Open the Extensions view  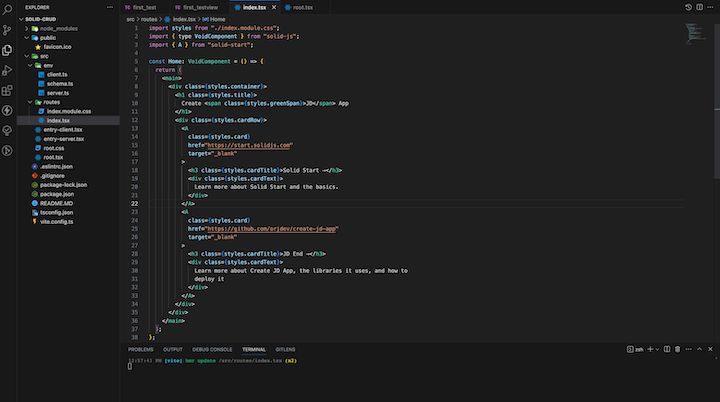7,90
